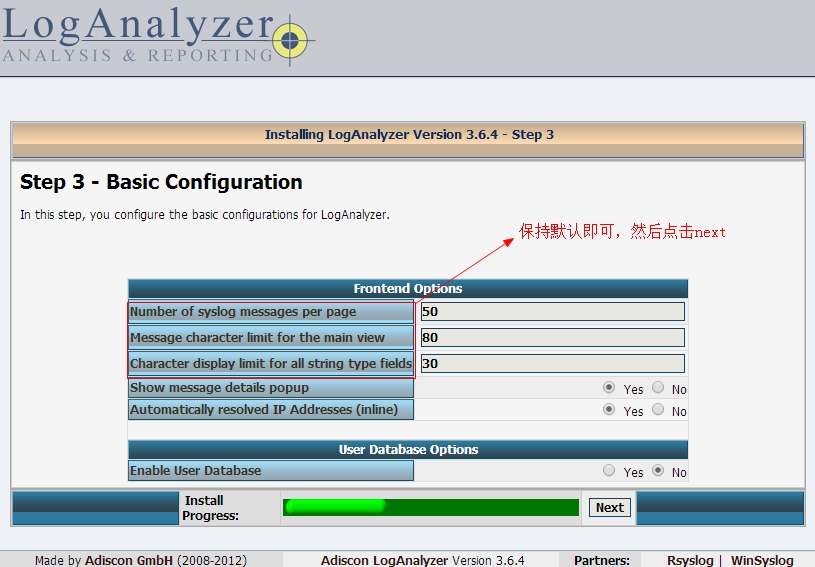Click the LogAnalyzer logo
815x567 pixels.
click(158, 35)
